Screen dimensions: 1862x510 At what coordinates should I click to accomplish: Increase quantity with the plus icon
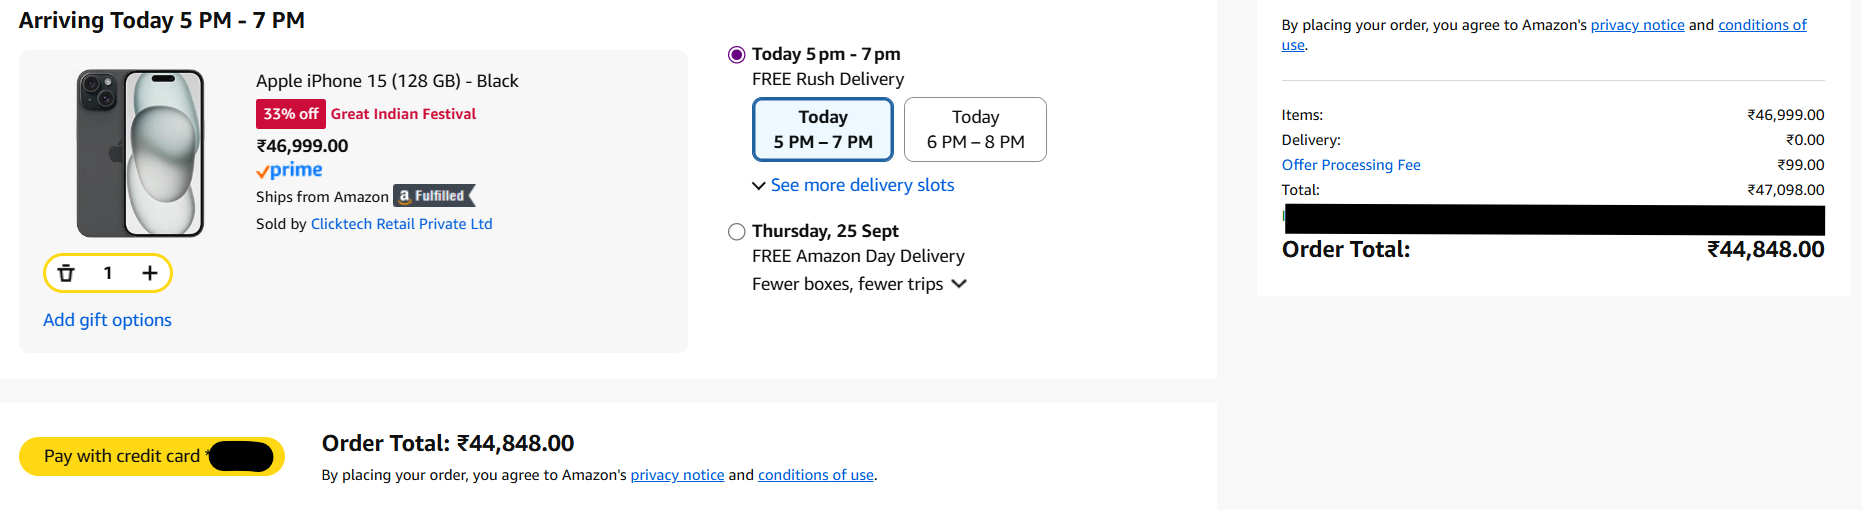pyautogui.click(x=150, y=273)
